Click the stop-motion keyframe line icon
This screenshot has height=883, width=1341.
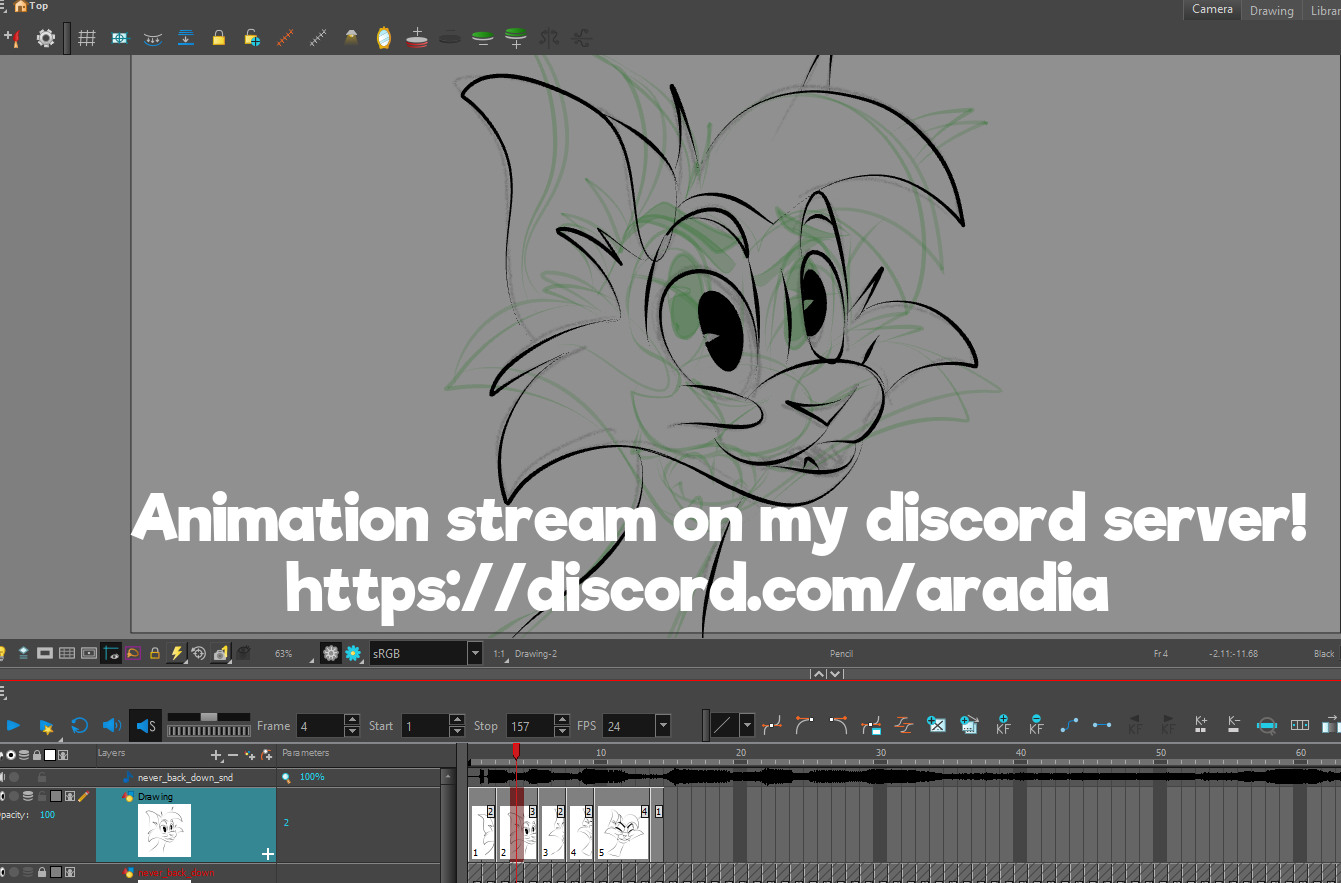[1102, 725]
